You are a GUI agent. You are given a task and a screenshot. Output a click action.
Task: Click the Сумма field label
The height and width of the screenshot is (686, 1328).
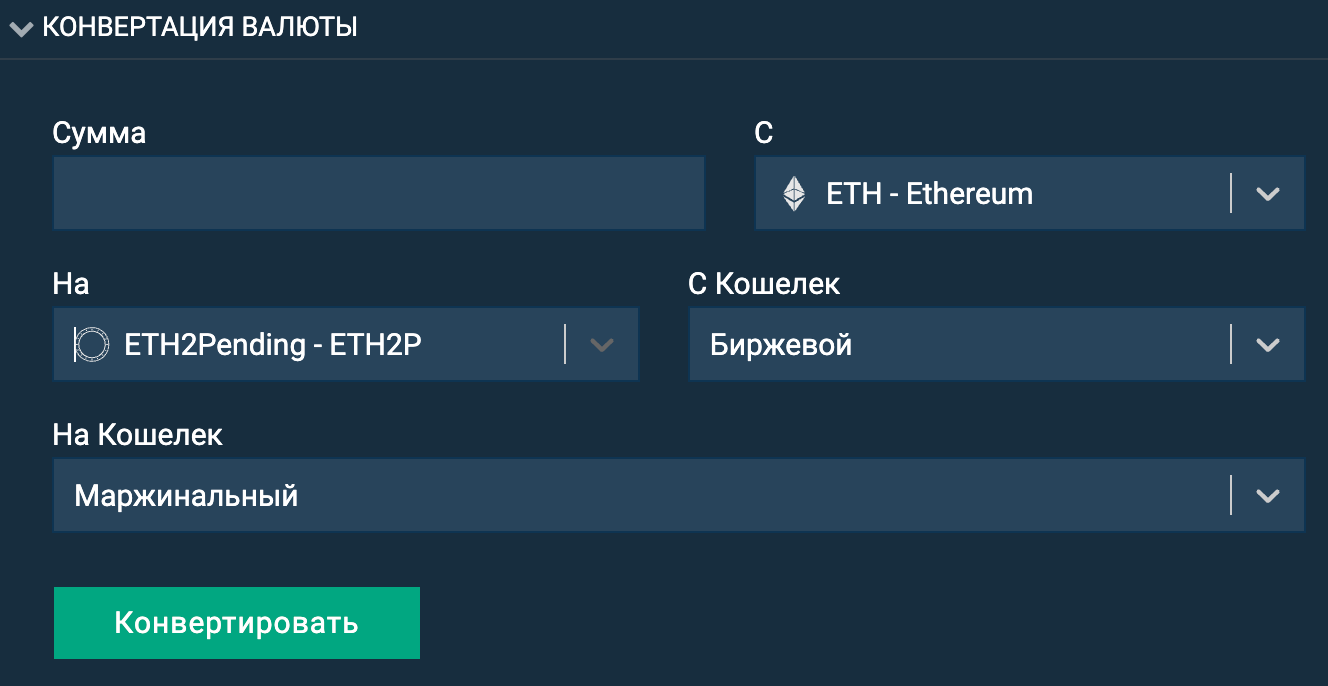click(99, 133)
